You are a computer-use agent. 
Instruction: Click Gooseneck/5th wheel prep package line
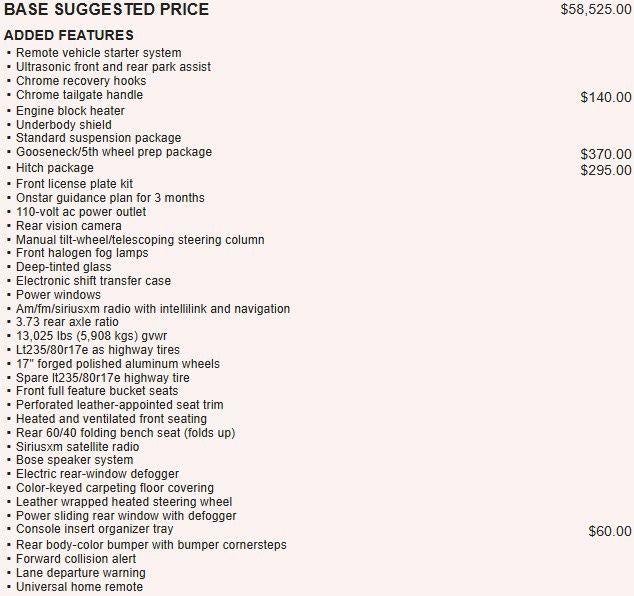pyautogui.click(x=114, y=152)
